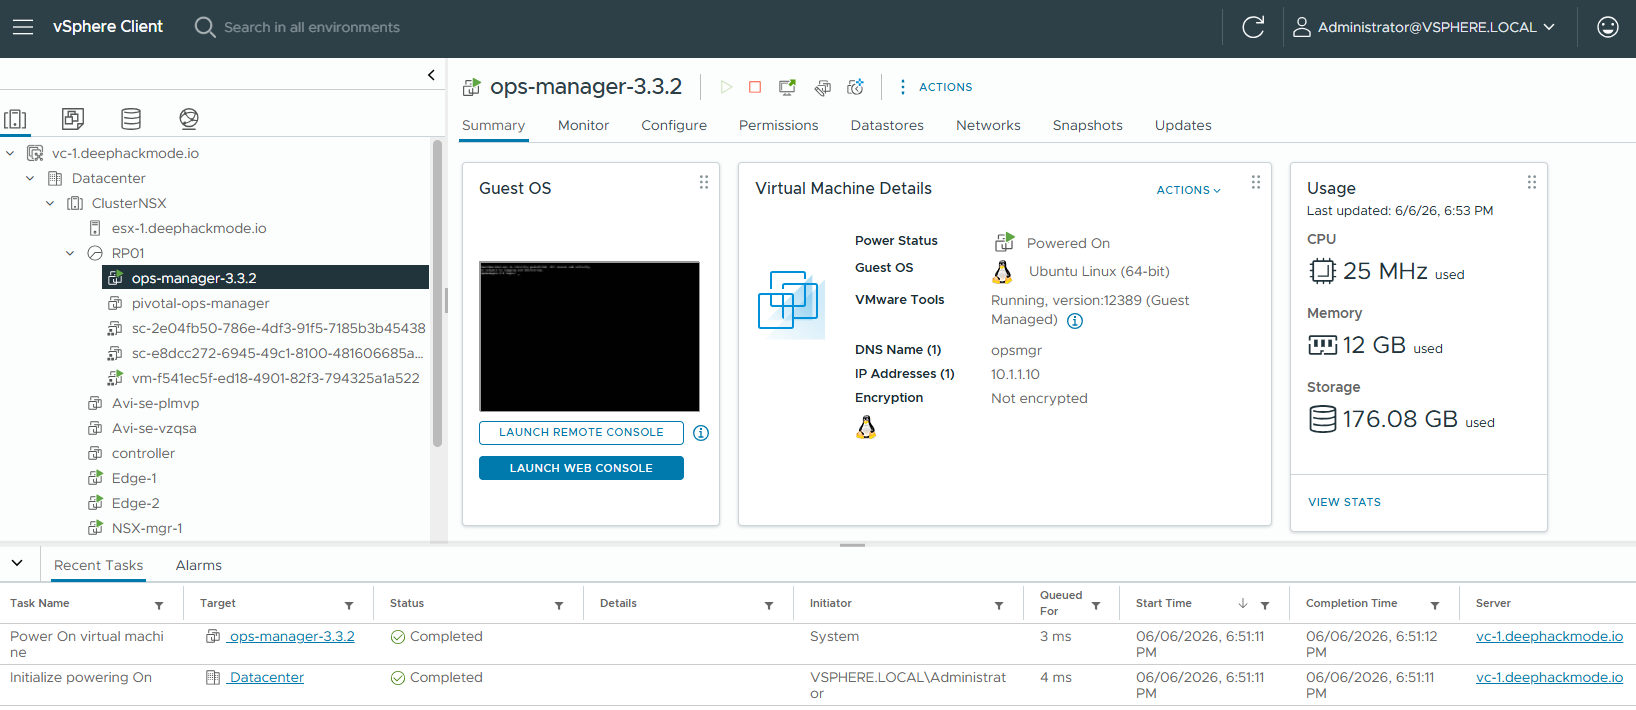The image size is (1636, 710).
Task: Switch to the Alarms tab
Action: pyautogui.click(x=199, y=565)
